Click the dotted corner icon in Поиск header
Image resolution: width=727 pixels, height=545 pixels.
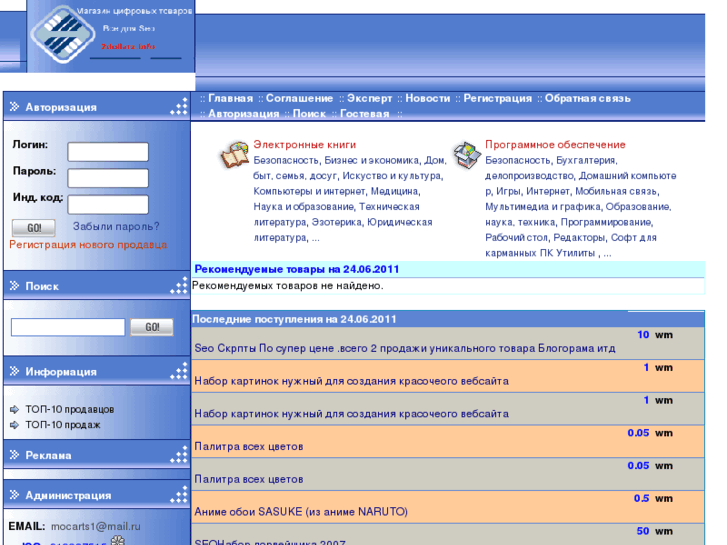[178, 286]
